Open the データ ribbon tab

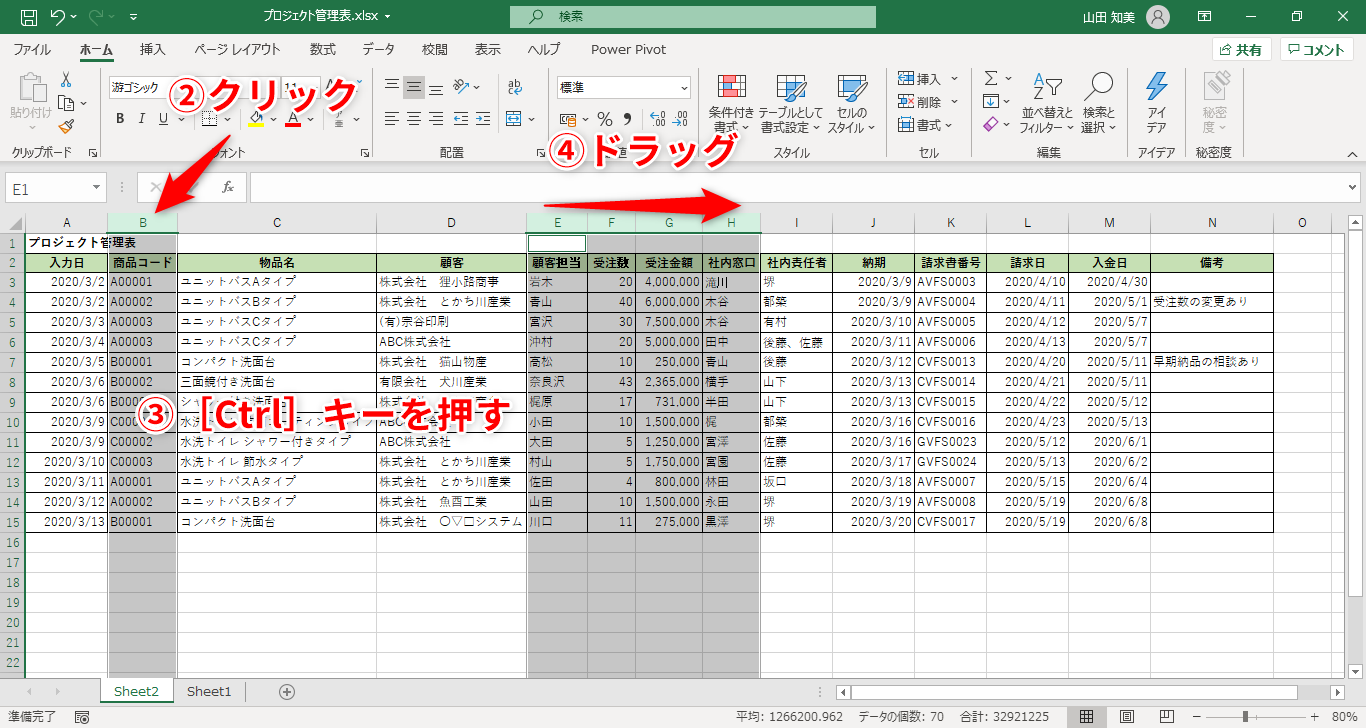[x=378, y=49]
